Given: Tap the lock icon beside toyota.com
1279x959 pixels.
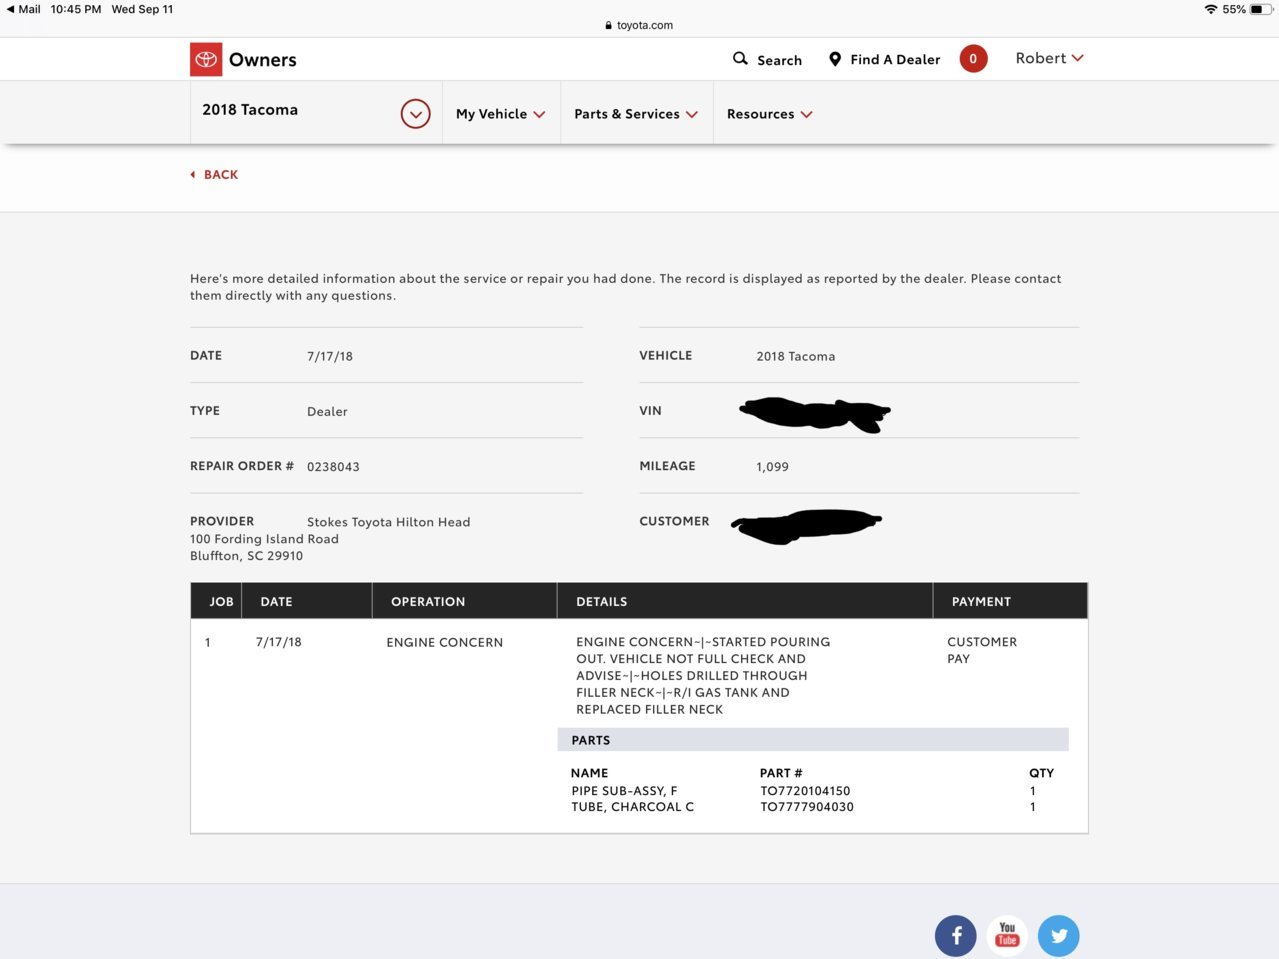Looking at the screenshot, I should pos(608,25).
